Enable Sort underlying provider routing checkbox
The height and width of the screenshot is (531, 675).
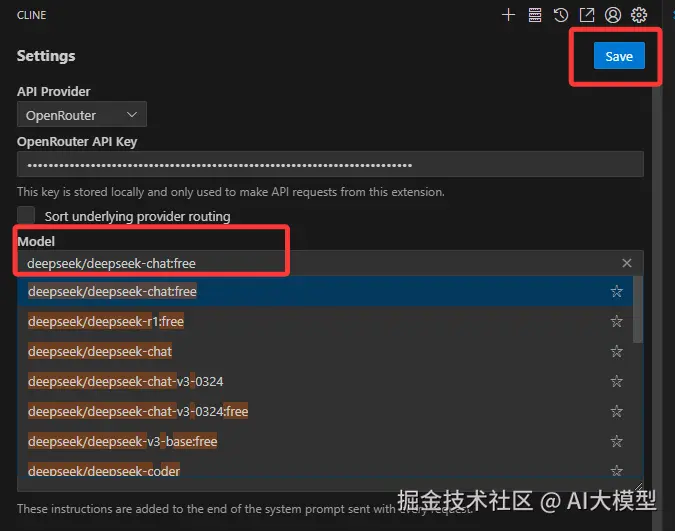[x=26, y=215]
